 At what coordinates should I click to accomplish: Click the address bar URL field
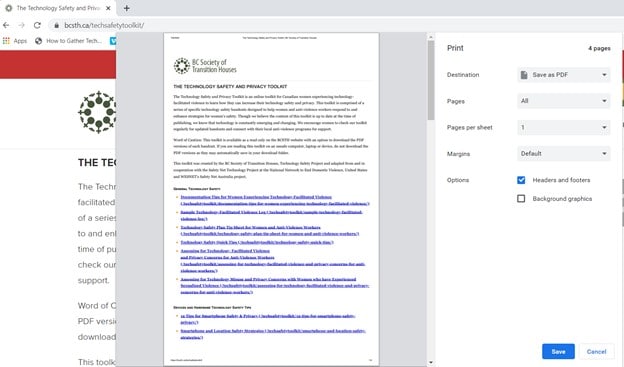tap(334, 25)
